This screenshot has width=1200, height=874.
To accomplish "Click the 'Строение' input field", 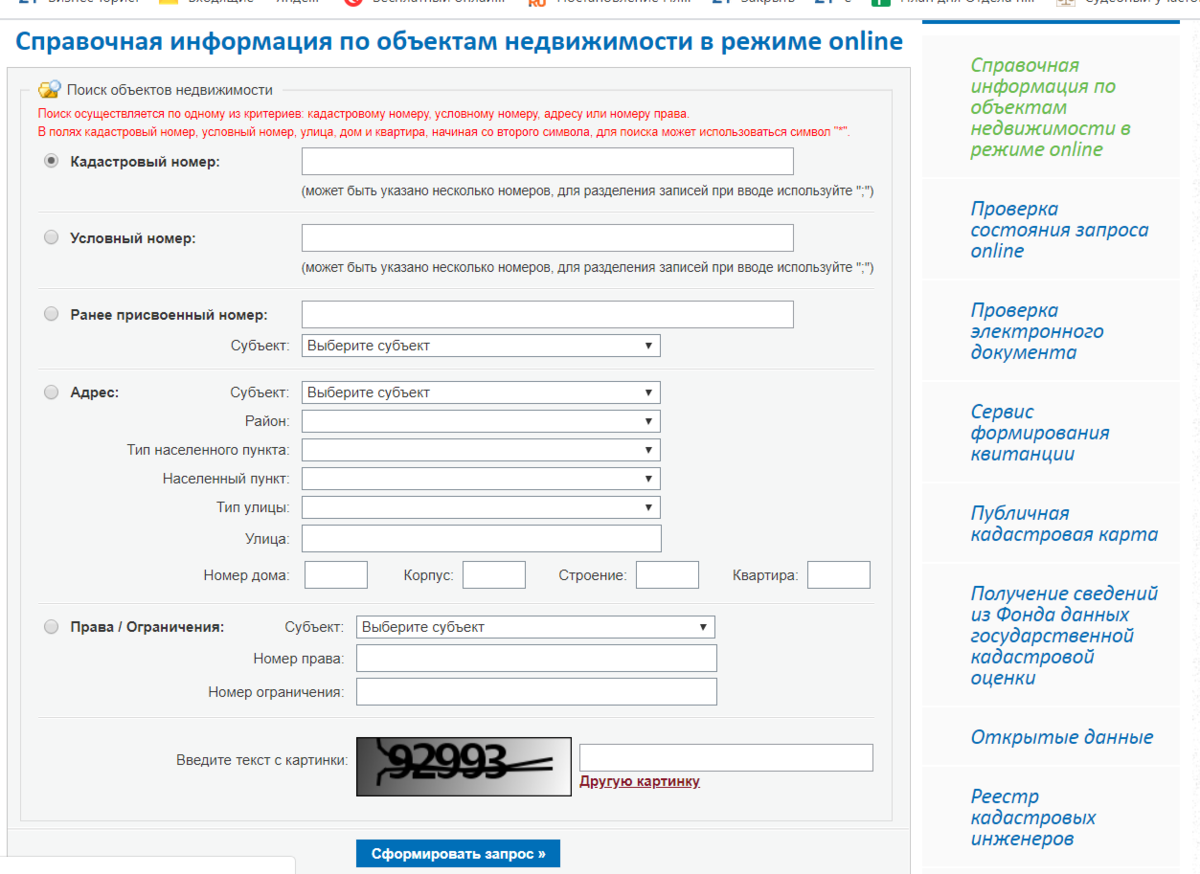I will click(667, 575).
